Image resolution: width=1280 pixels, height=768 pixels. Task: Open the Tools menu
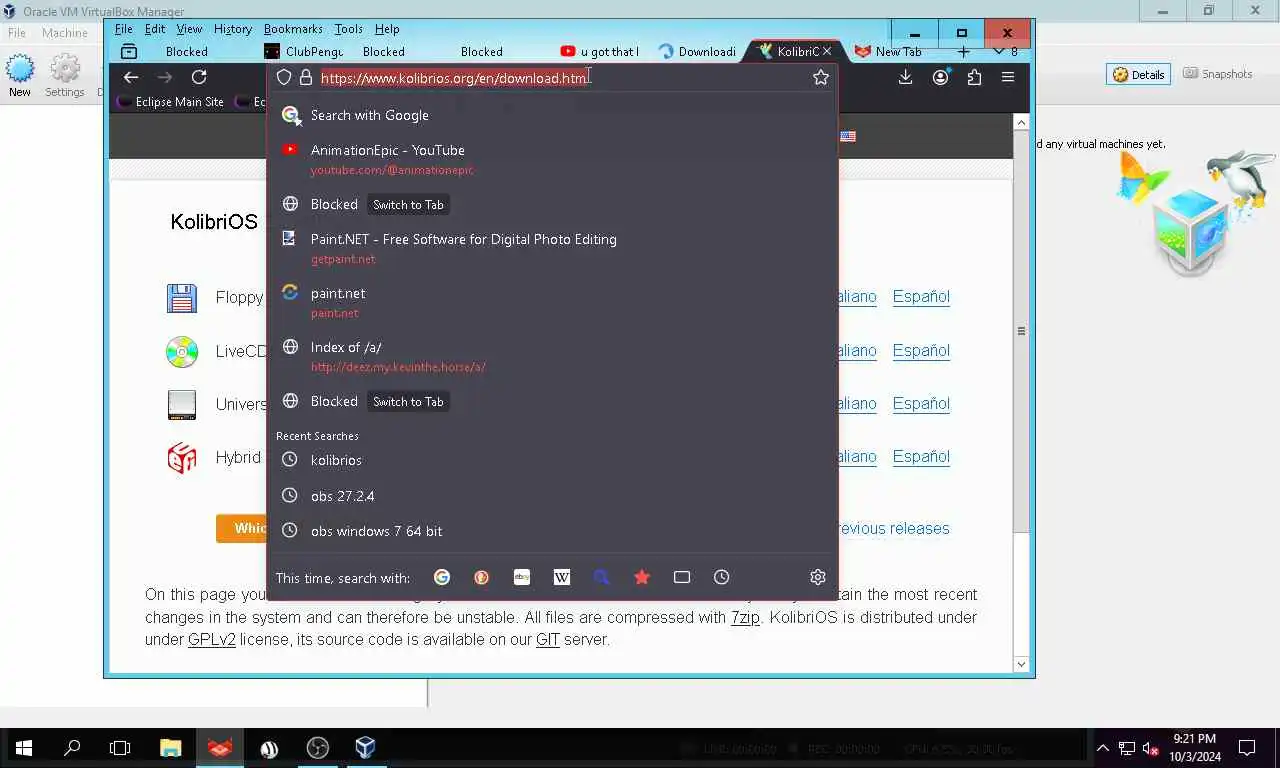tap(348, 29)
